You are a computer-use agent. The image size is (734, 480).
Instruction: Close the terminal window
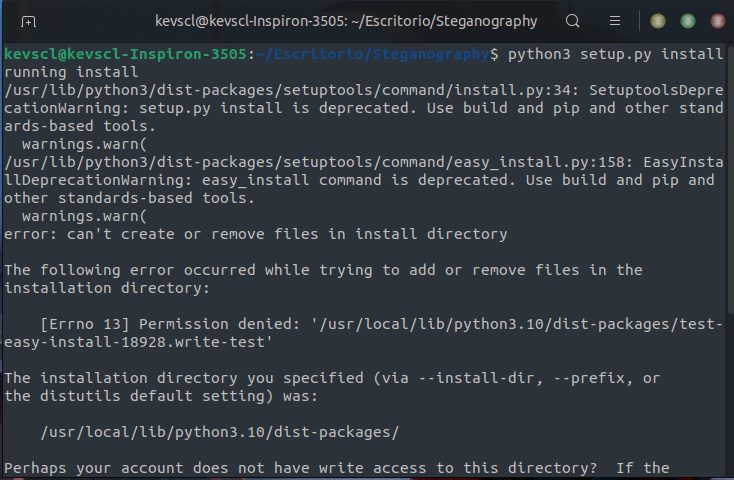[718, 21]
